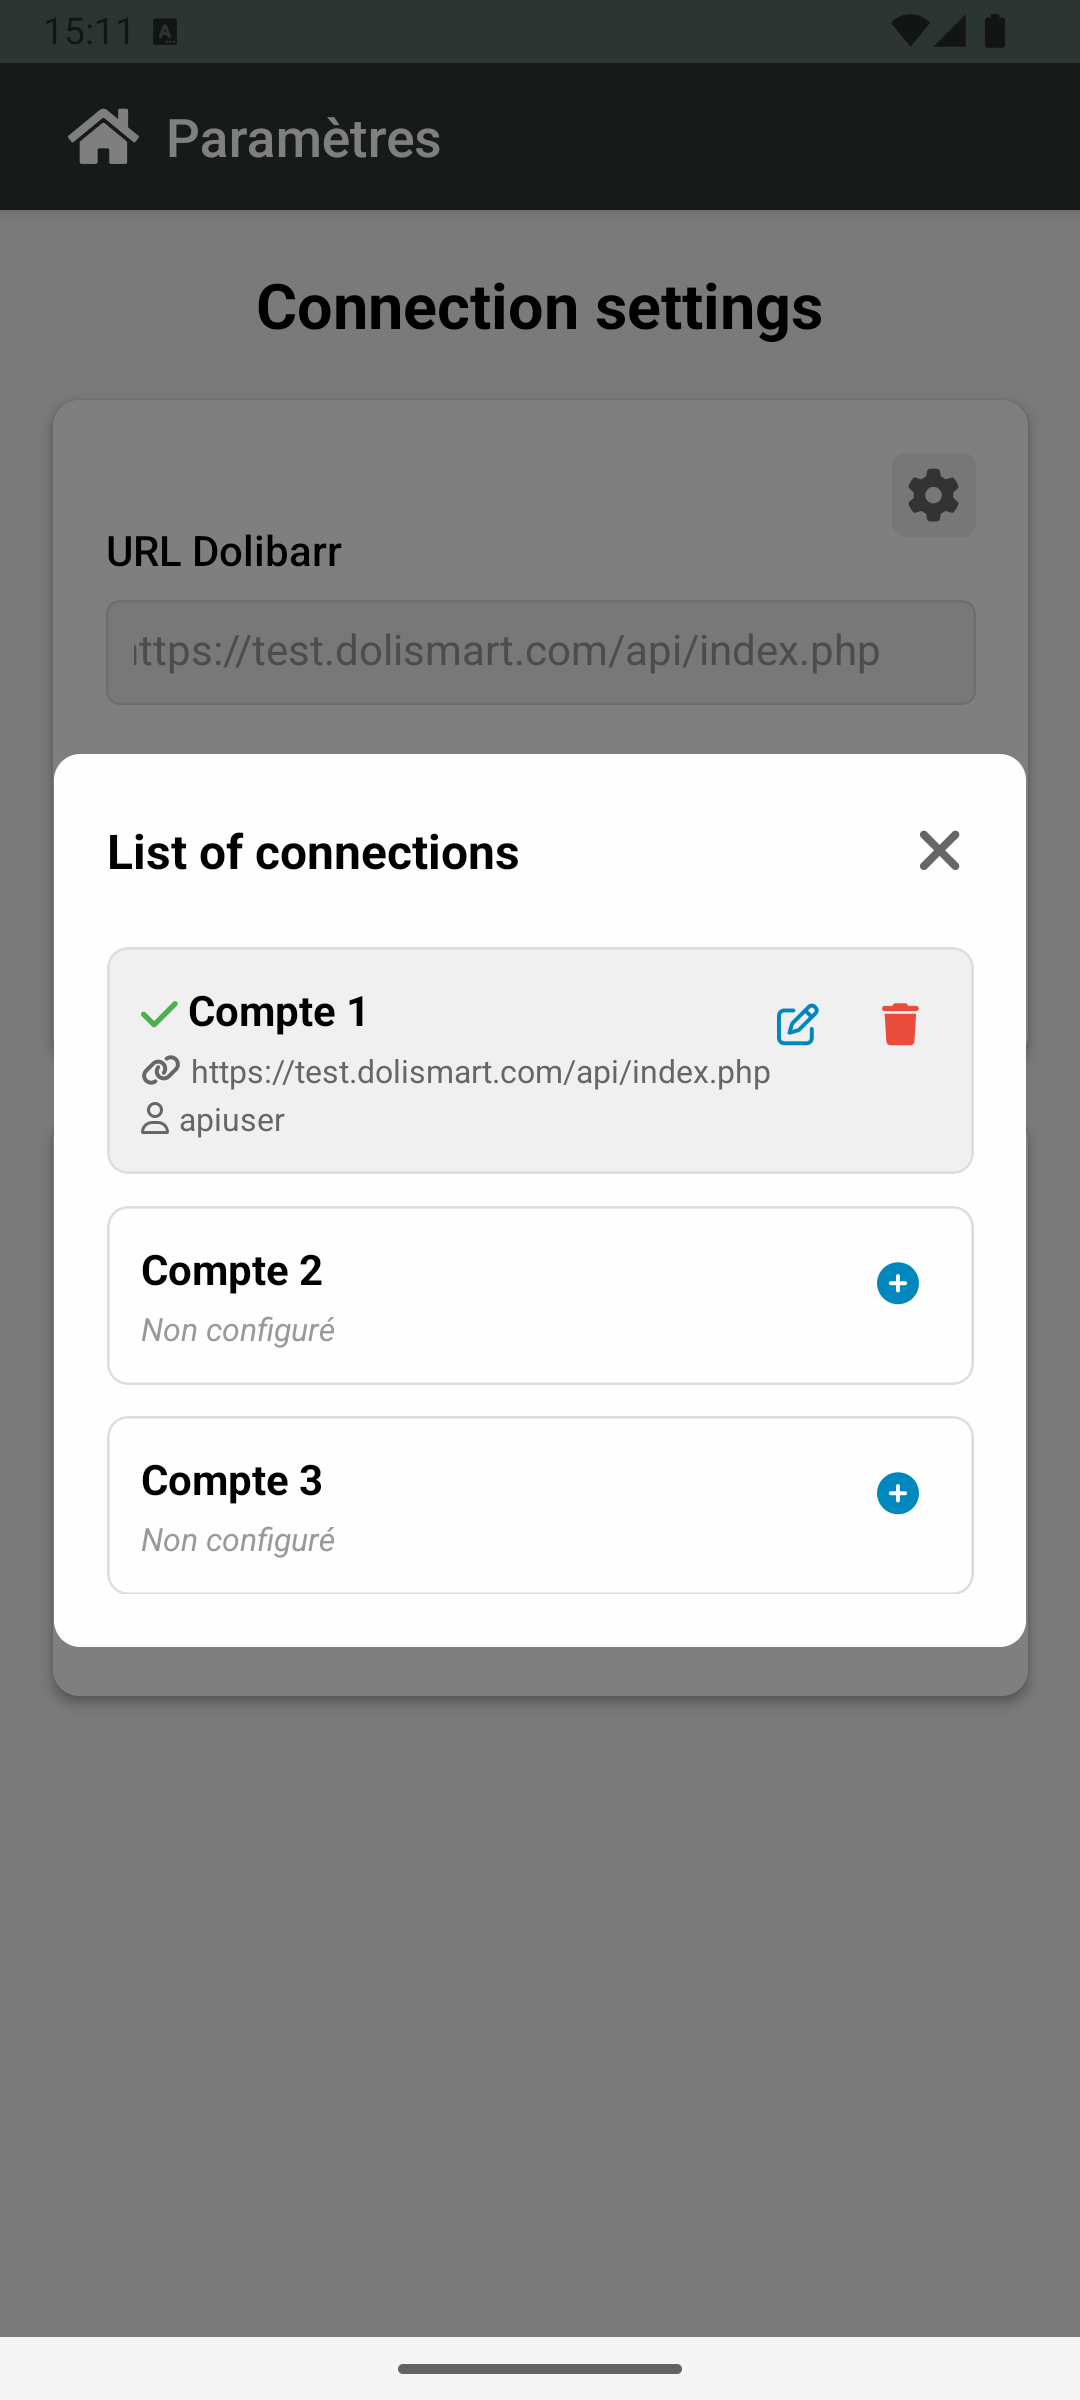This screenshot has width=1080, height=2400.
Task: Tap the link icon beside the URL
Action: [x=160, y=1071]
